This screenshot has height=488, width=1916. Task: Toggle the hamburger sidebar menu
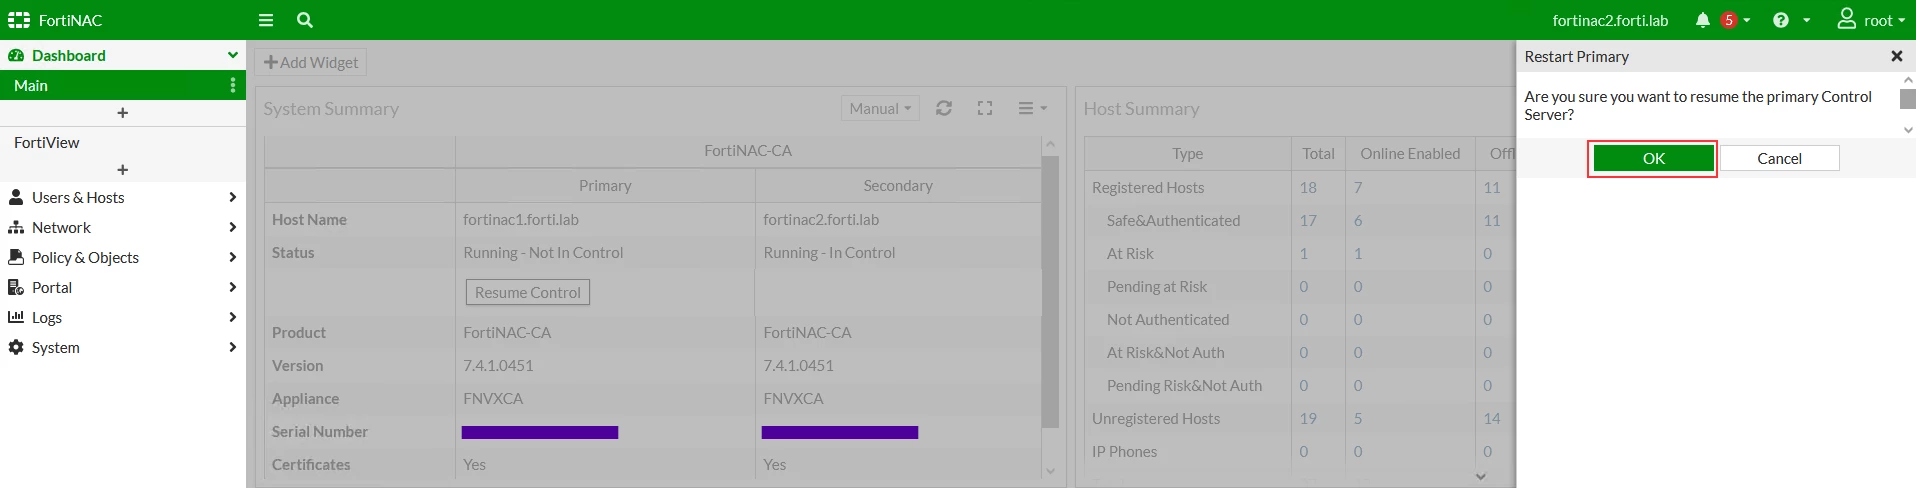[266, 20]
